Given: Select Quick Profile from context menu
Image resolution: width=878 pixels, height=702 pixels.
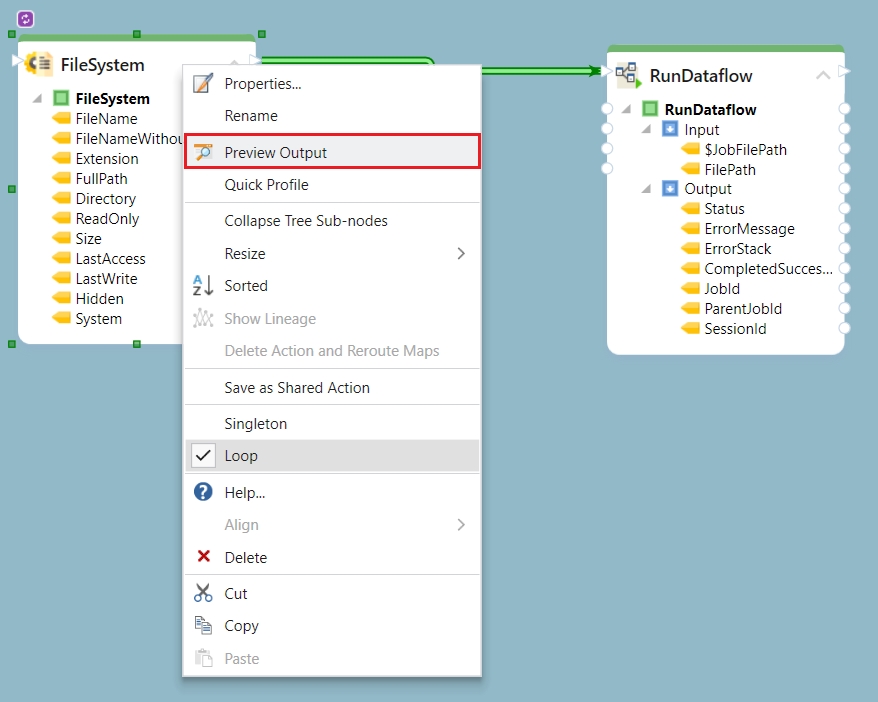Looking at the screenshot, I should pyautogui.click(x=266, y=185).
